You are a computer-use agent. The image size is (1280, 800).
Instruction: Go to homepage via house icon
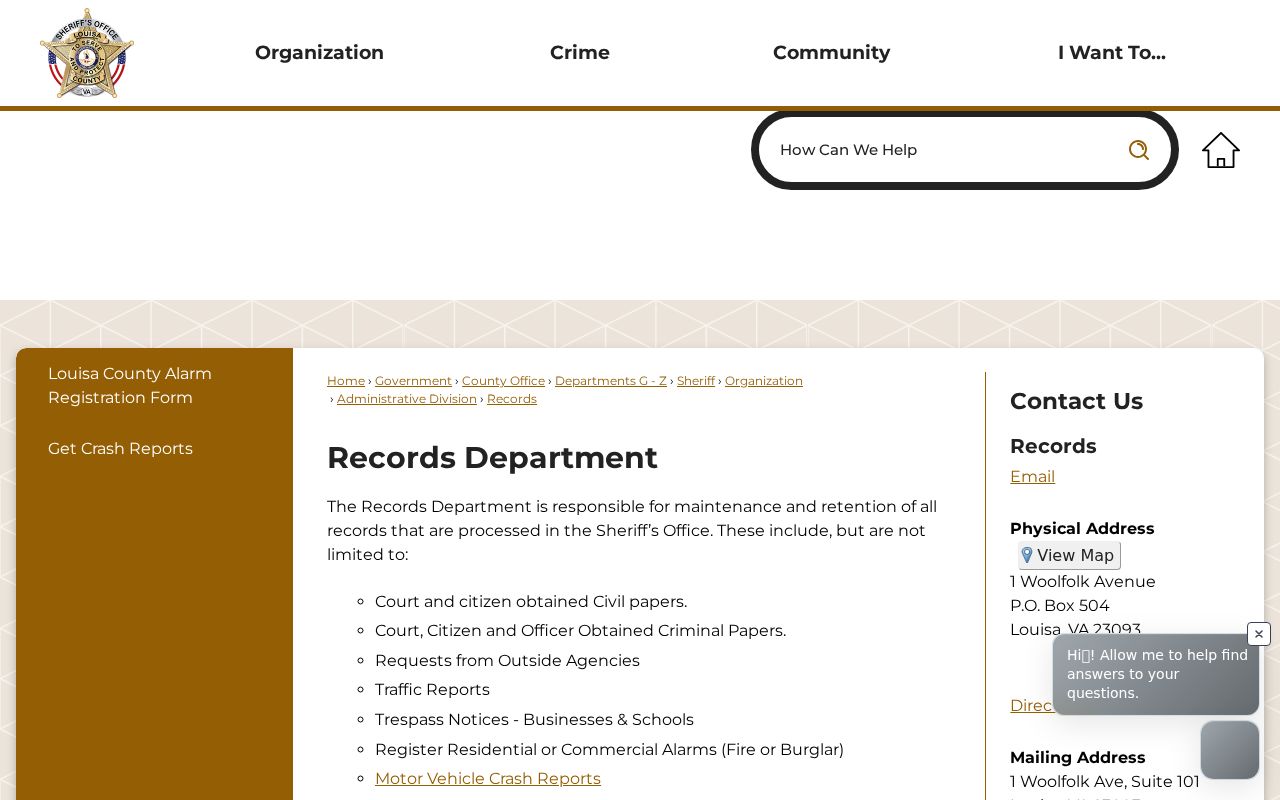pos(1221,150)
